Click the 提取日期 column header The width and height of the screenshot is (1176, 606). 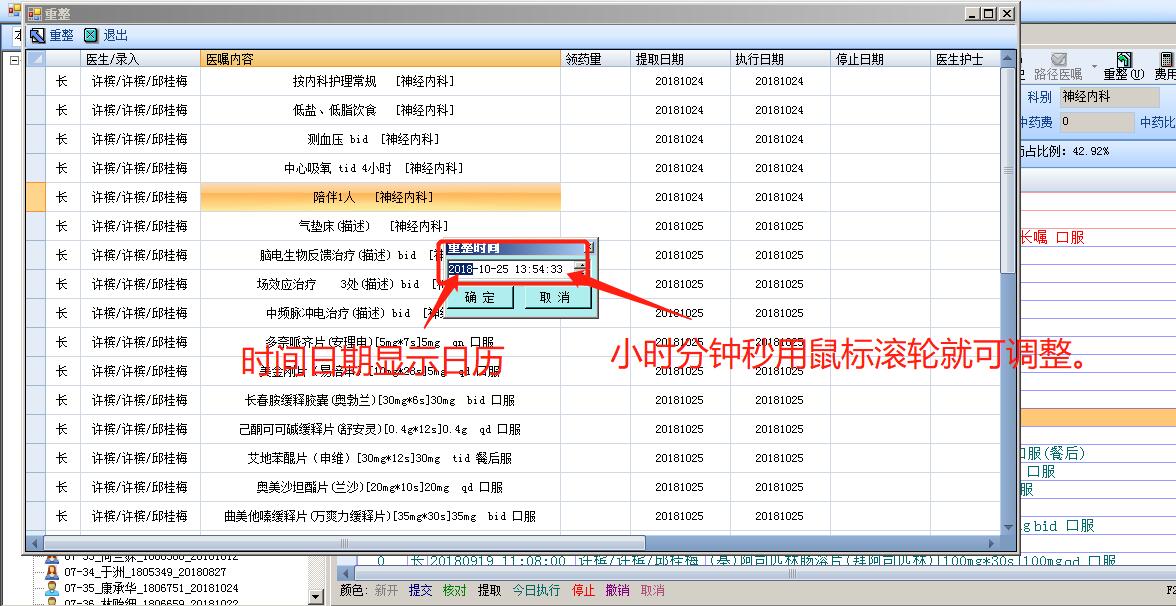(680, 59)
